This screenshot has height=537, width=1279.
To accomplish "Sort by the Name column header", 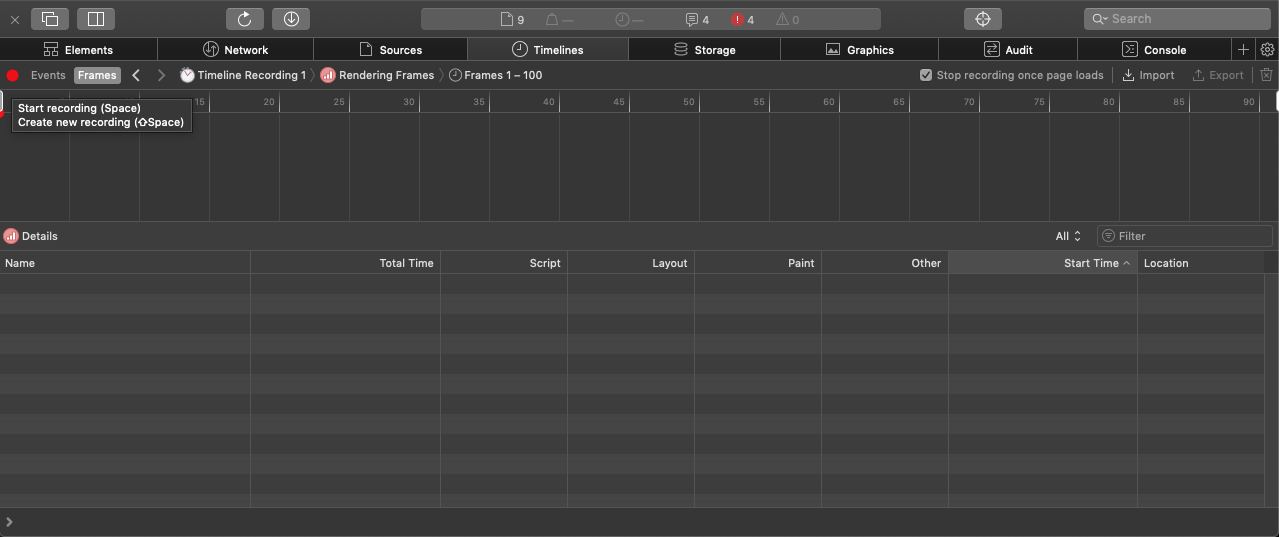I will tap(125, 263).
